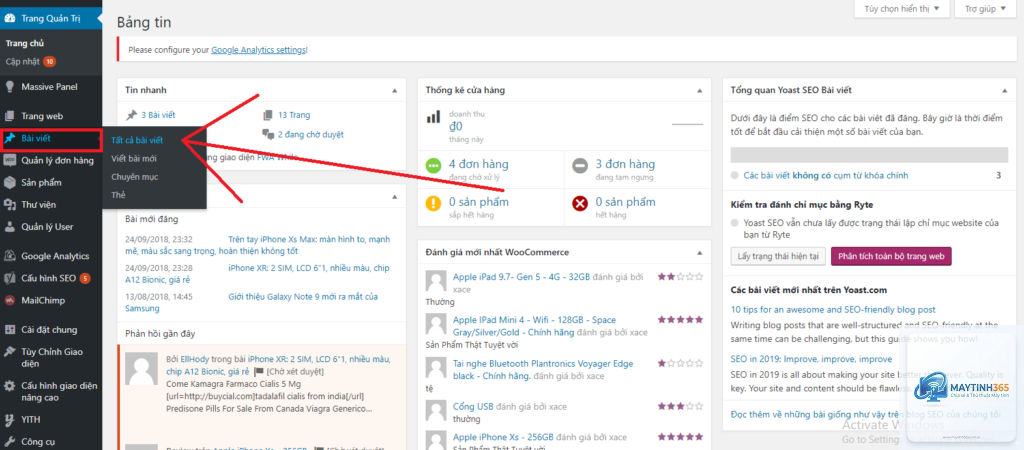This screenshot has height=450, width=1024.
Task: Click the EllHody commenter avatar thumbnail
Action: (x=140, y=370)
